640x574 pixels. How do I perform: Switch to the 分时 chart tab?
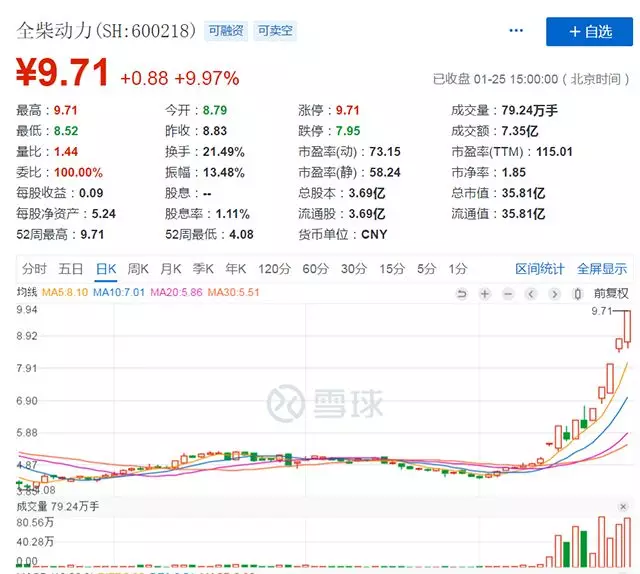(x=35, y=269)
